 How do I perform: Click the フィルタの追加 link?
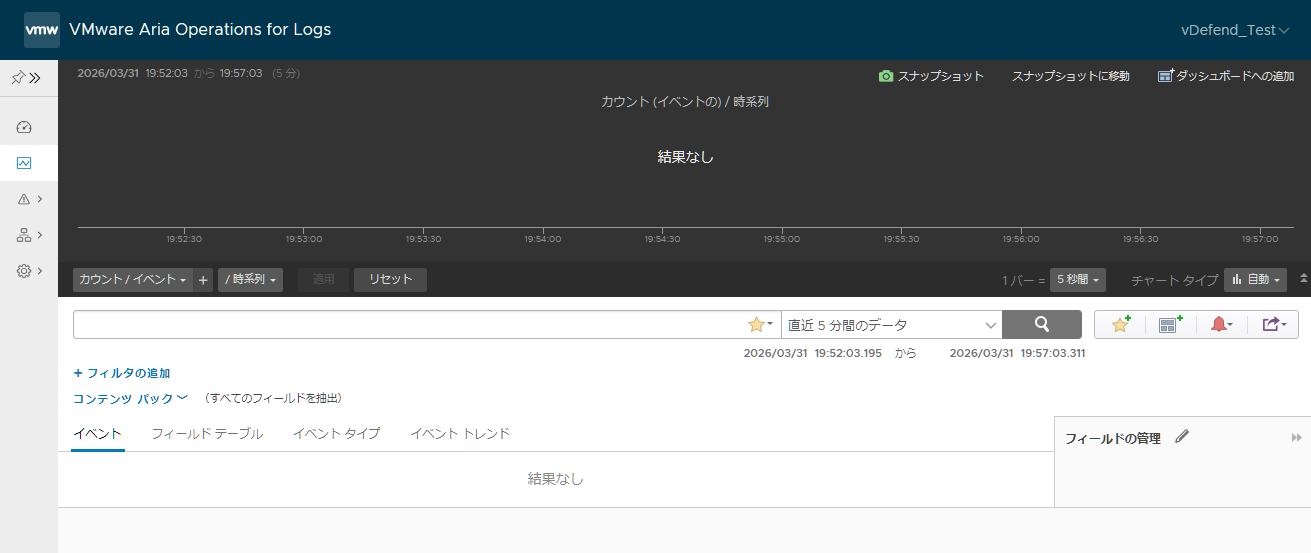click(x=122, y=373)
